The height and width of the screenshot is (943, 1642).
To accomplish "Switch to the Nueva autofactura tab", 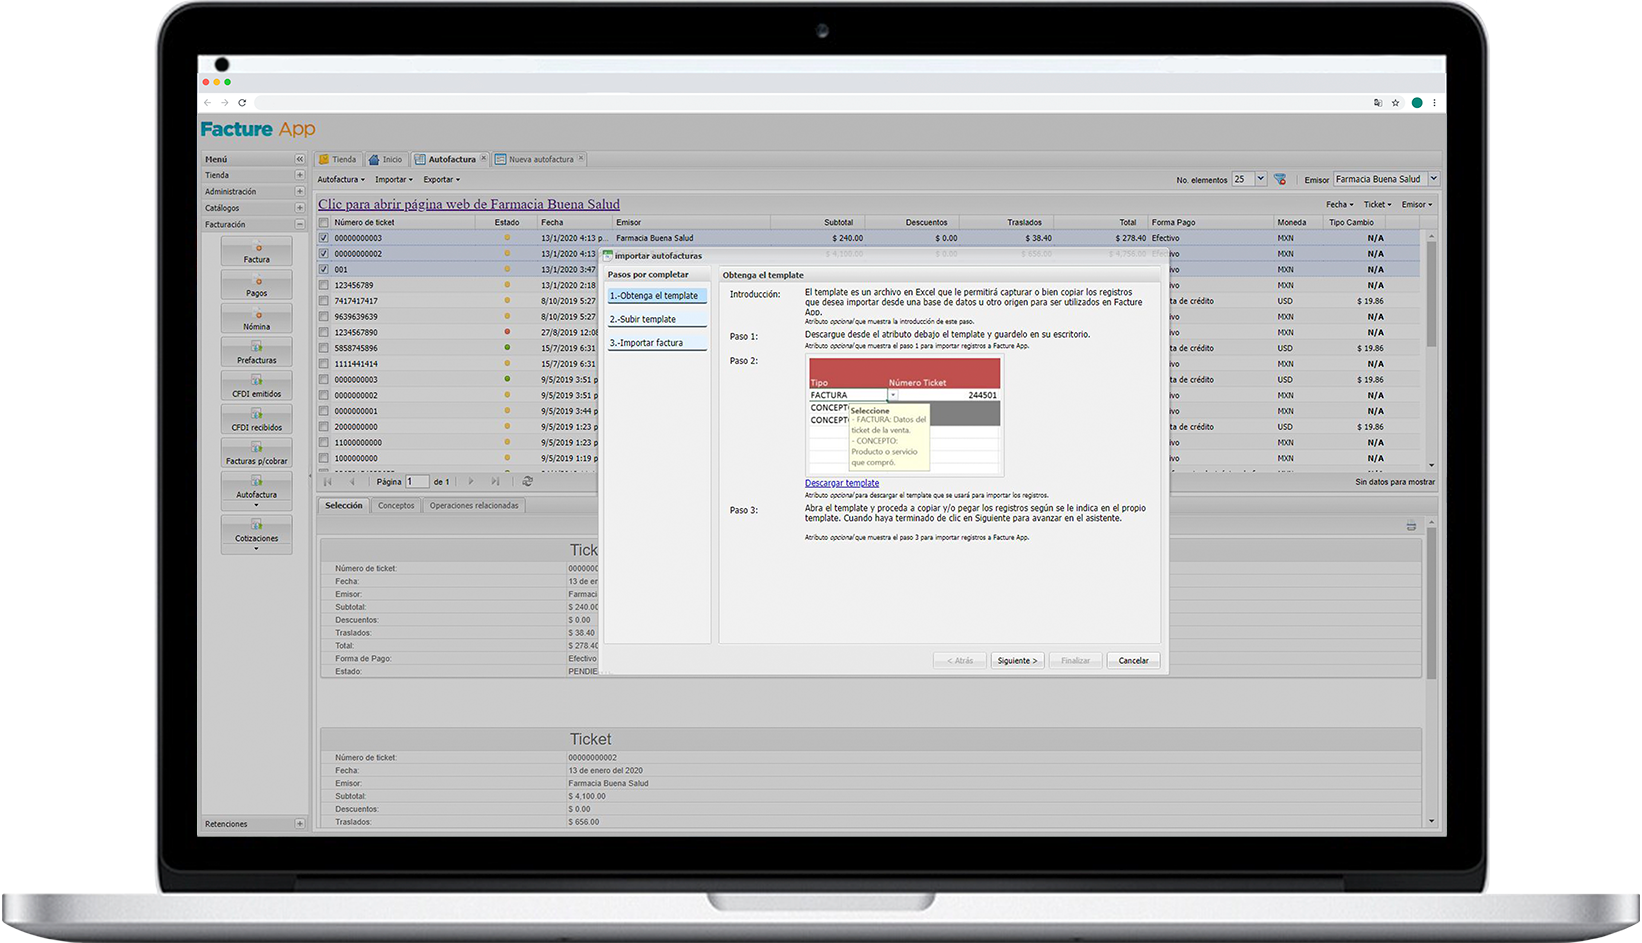I will pyautogui.click(x=540, y=159).
